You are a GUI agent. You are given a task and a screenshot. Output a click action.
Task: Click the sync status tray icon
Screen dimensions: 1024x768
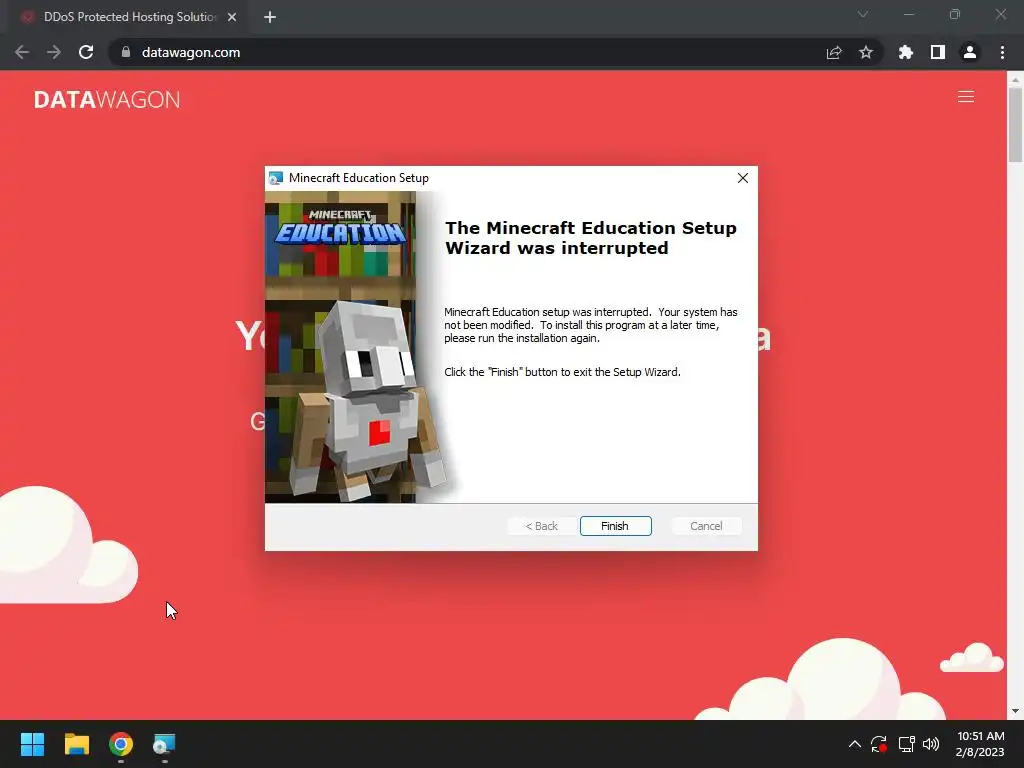click(879, 744)
